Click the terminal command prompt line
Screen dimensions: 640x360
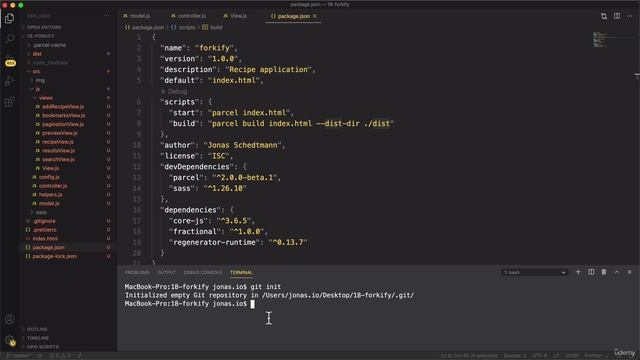tap(190, 304)
